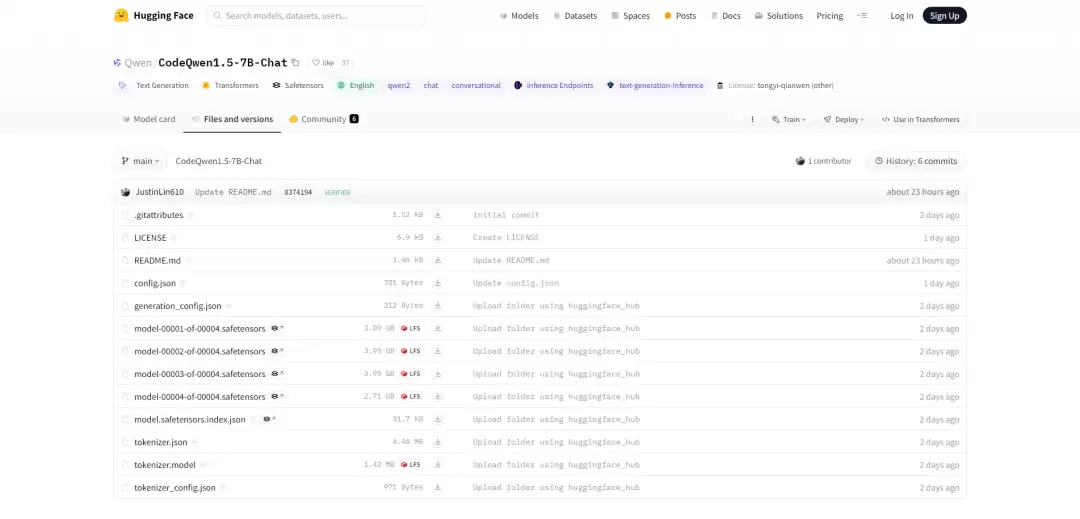Viewport: 1080px width, 519px height.
Task: Open Docs in navbar
Action: click(725, 16)
